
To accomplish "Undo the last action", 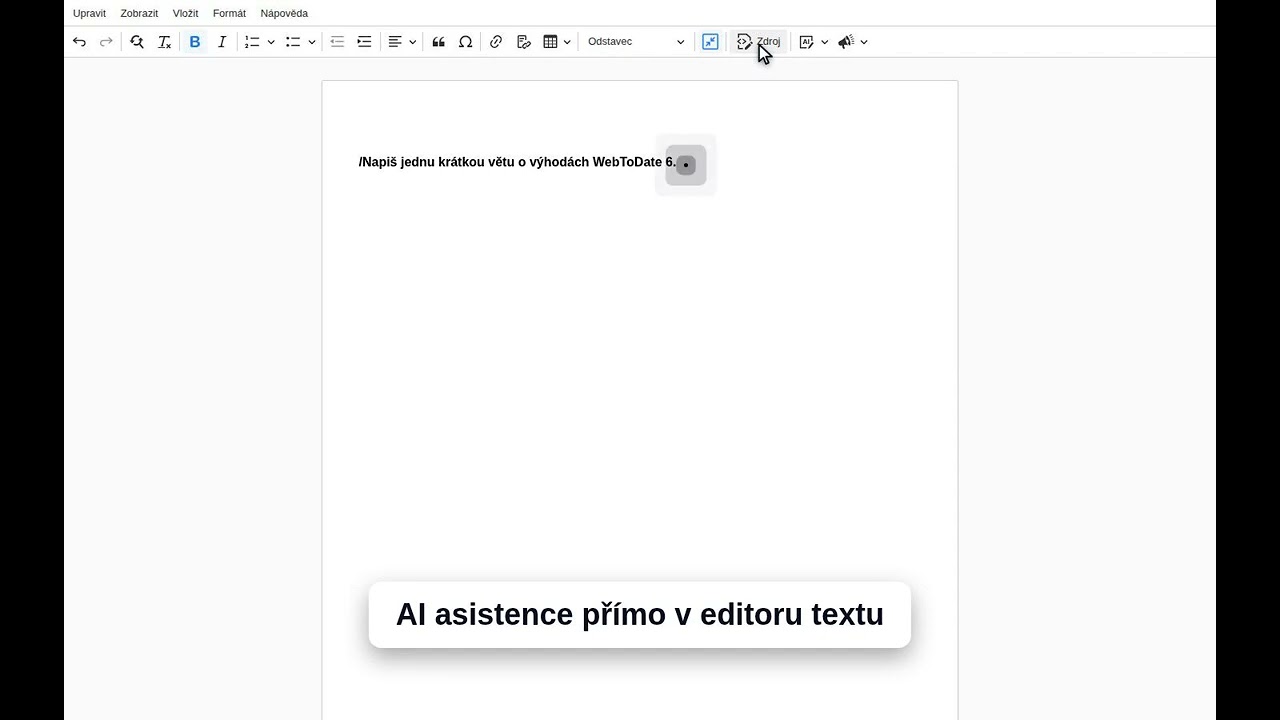I will click(x=79, y=42).
